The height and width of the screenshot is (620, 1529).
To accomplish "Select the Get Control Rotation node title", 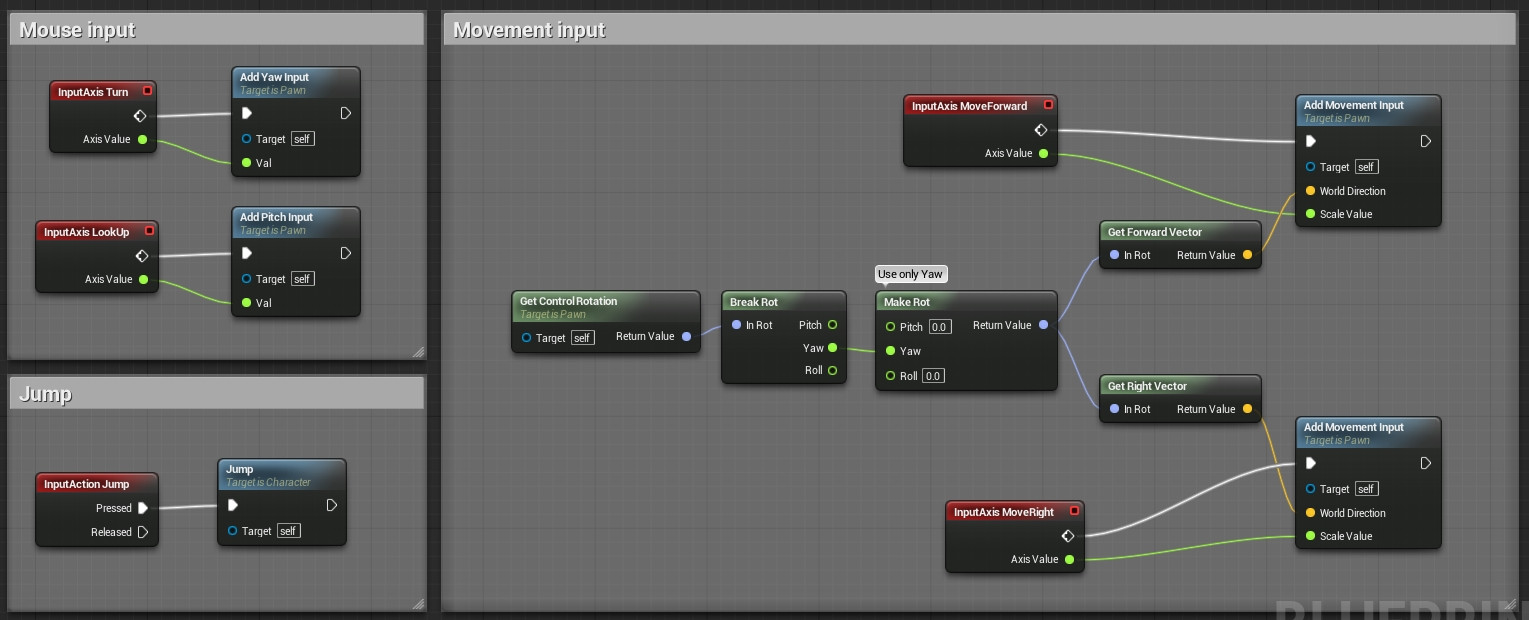I will coord(568,301).
